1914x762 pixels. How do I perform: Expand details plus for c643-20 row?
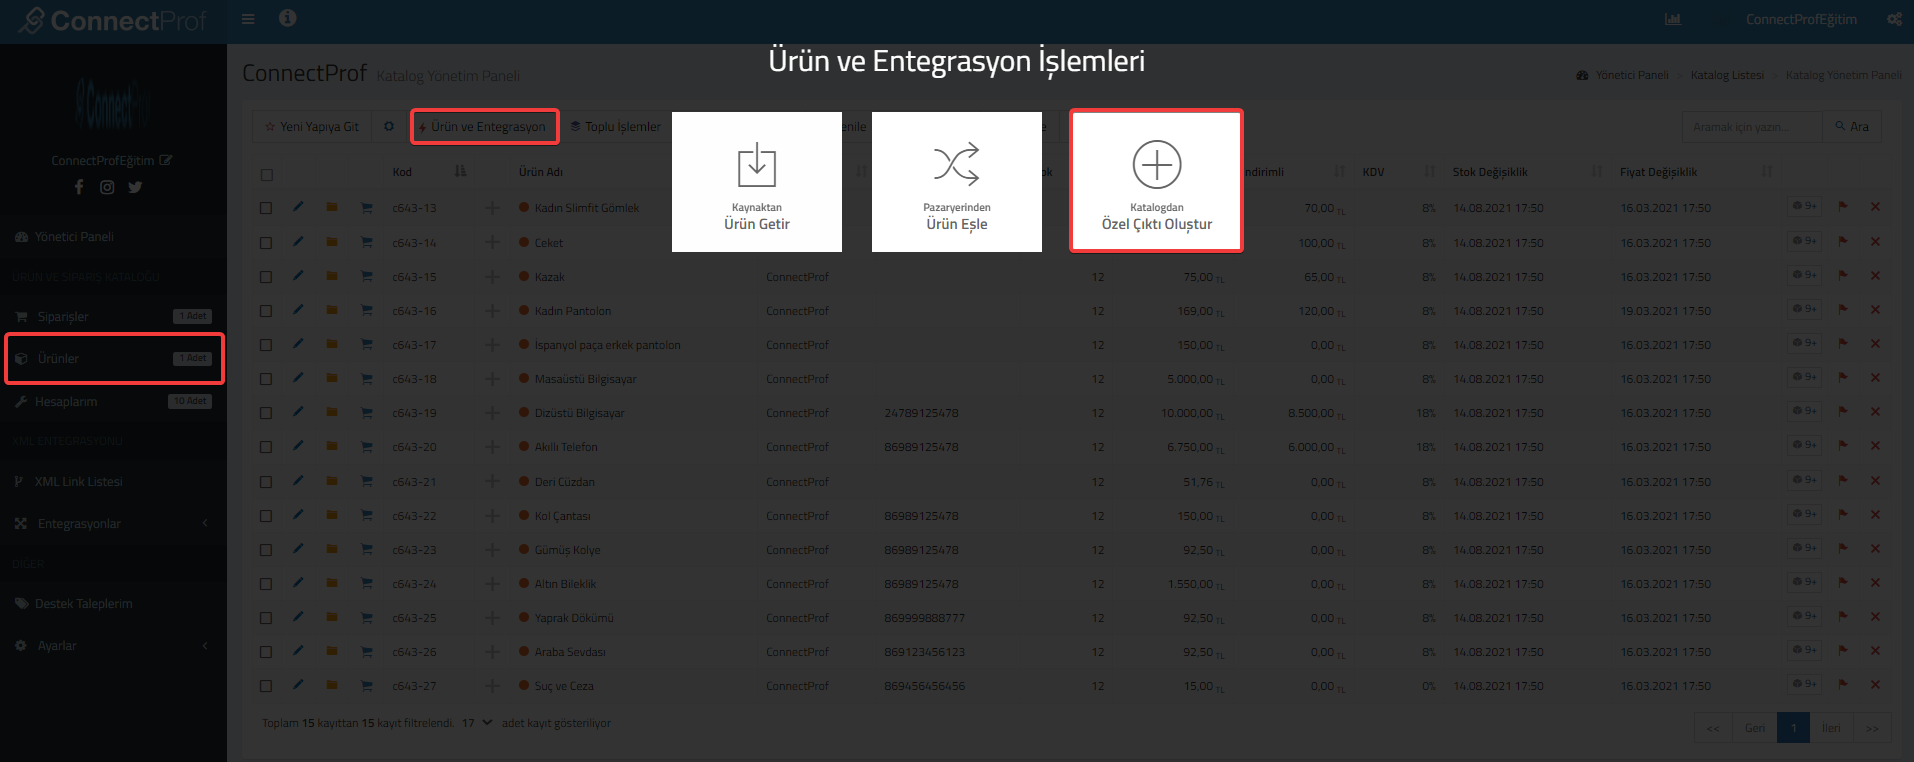tap(492, 447)
